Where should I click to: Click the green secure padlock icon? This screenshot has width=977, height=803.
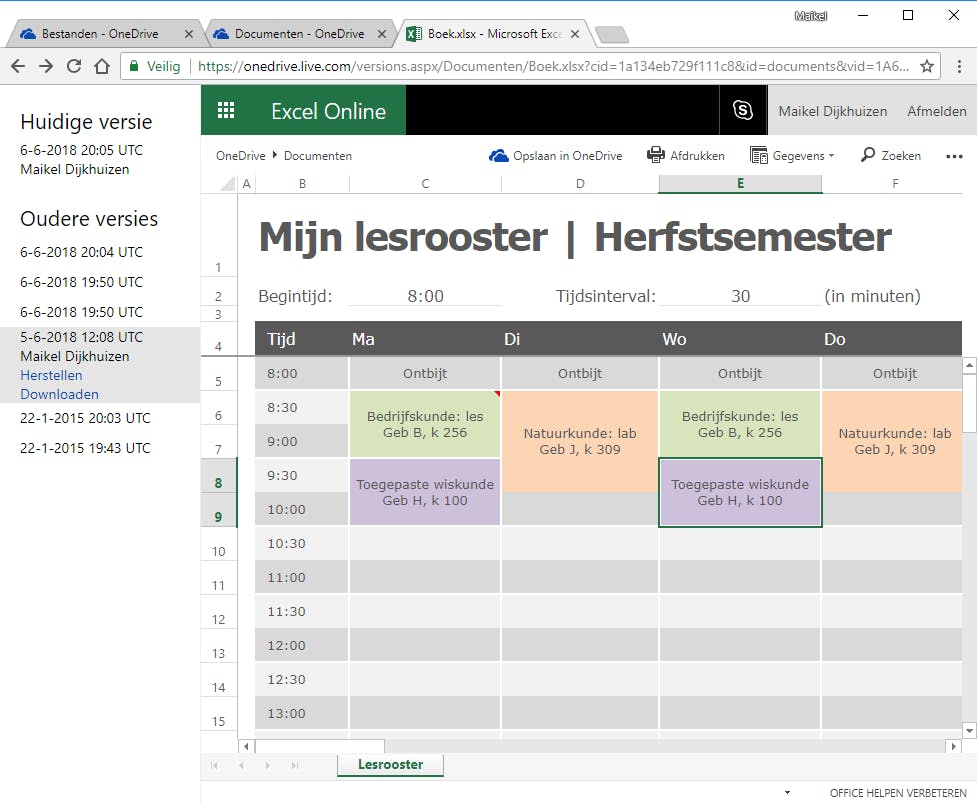133,66
